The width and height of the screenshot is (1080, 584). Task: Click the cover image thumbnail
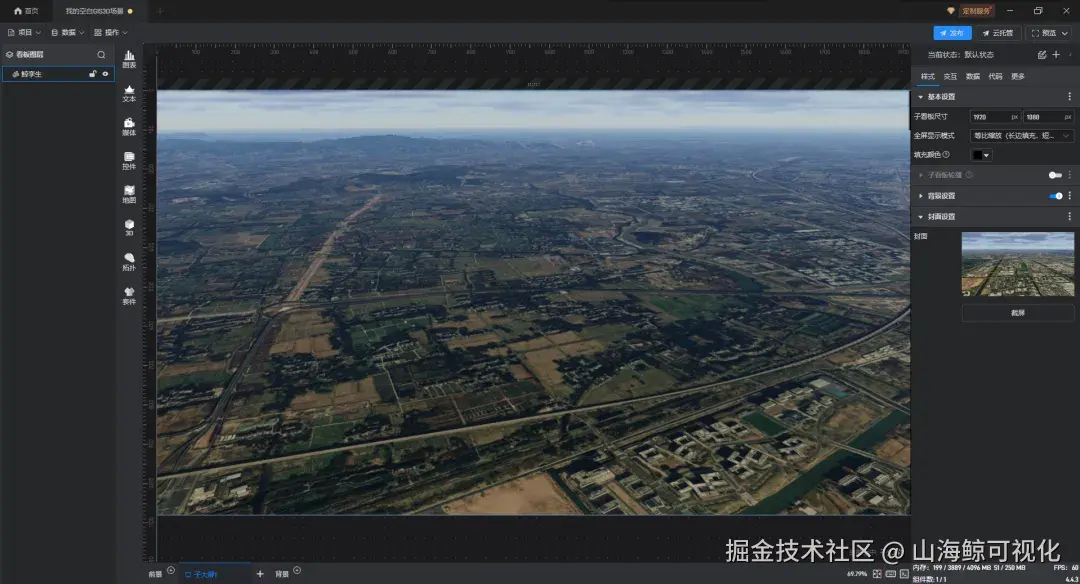tap(1018, 264)
